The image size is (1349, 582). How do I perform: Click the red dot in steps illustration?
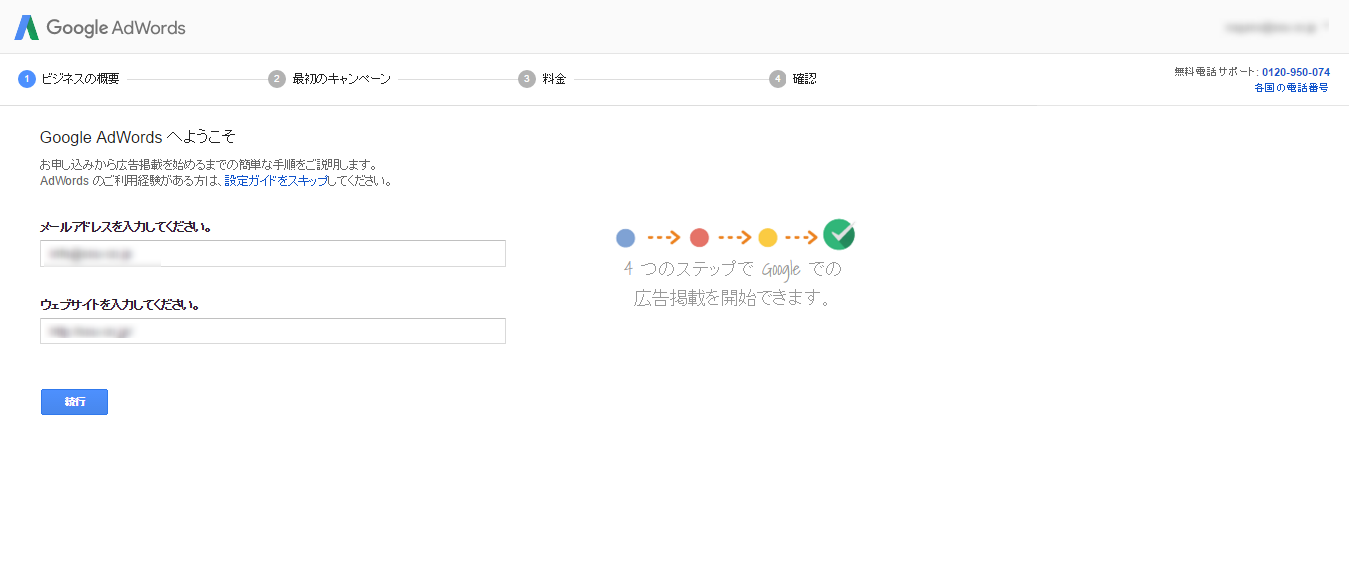(x=700, y=238)
